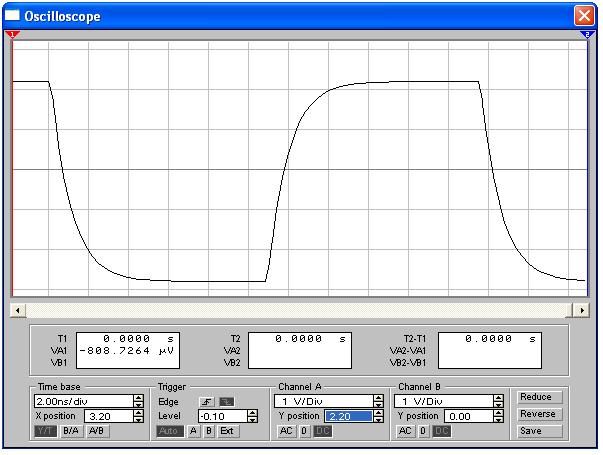Set Channel A coupling to 0 (ground)

(304, 431)
